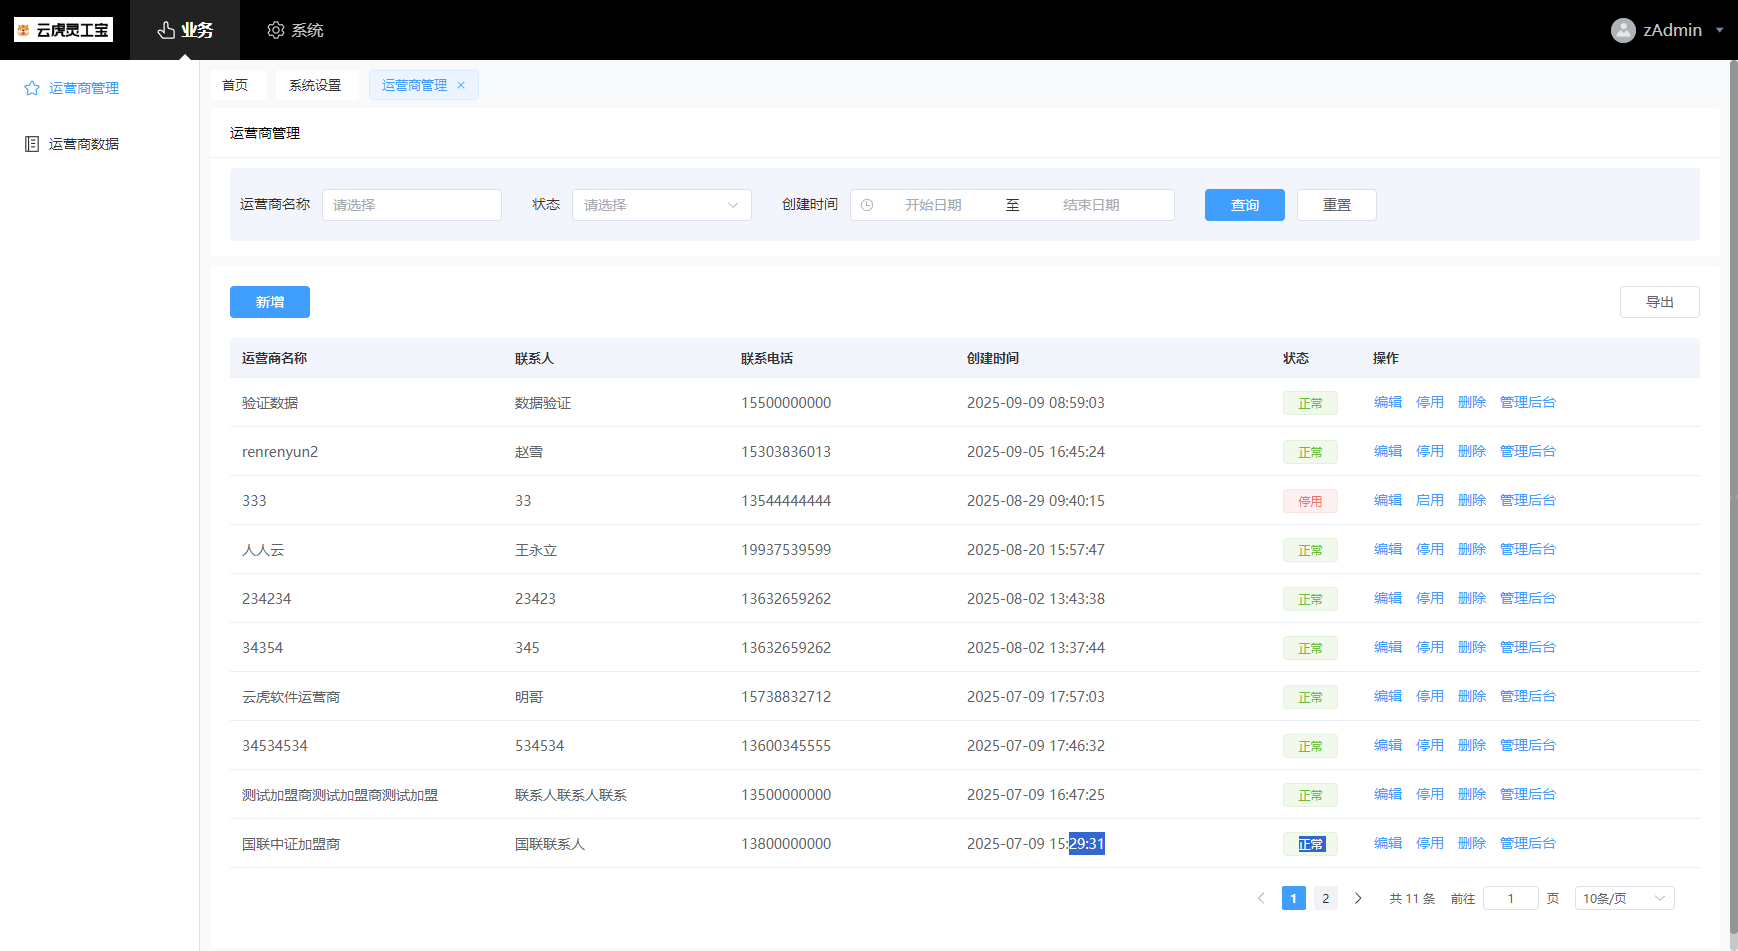
Task: Click the 新增 button
Action: click(270, 302)
